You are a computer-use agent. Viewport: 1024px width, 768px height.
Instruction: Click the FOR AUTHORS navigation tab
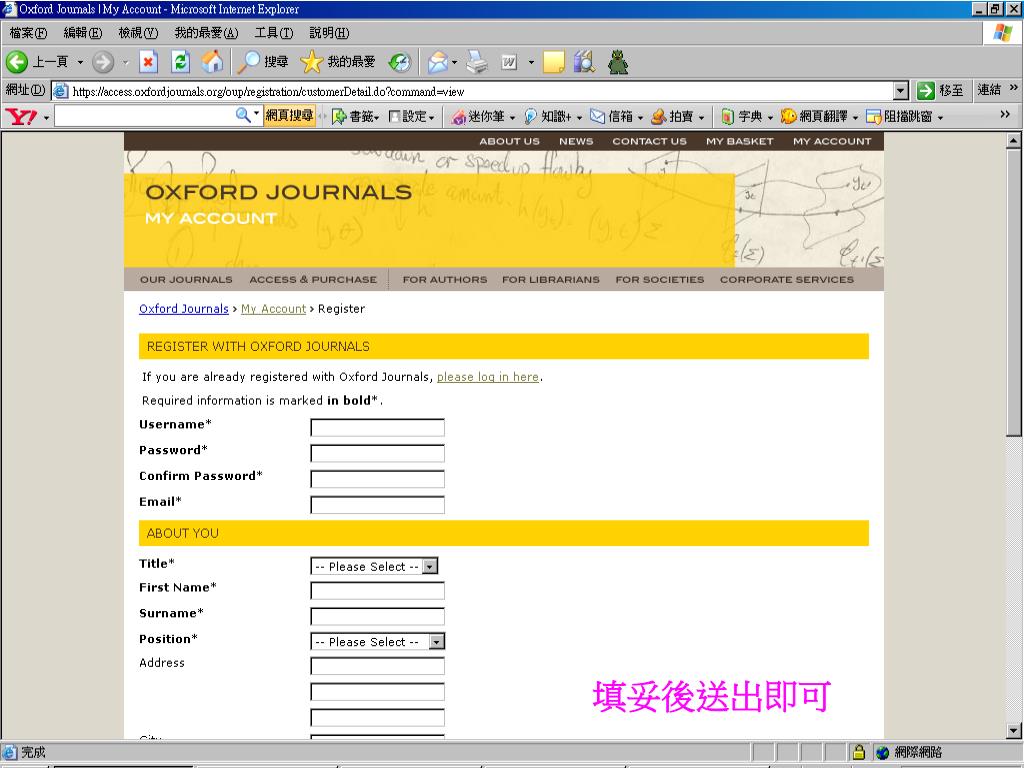coord(445,280)
